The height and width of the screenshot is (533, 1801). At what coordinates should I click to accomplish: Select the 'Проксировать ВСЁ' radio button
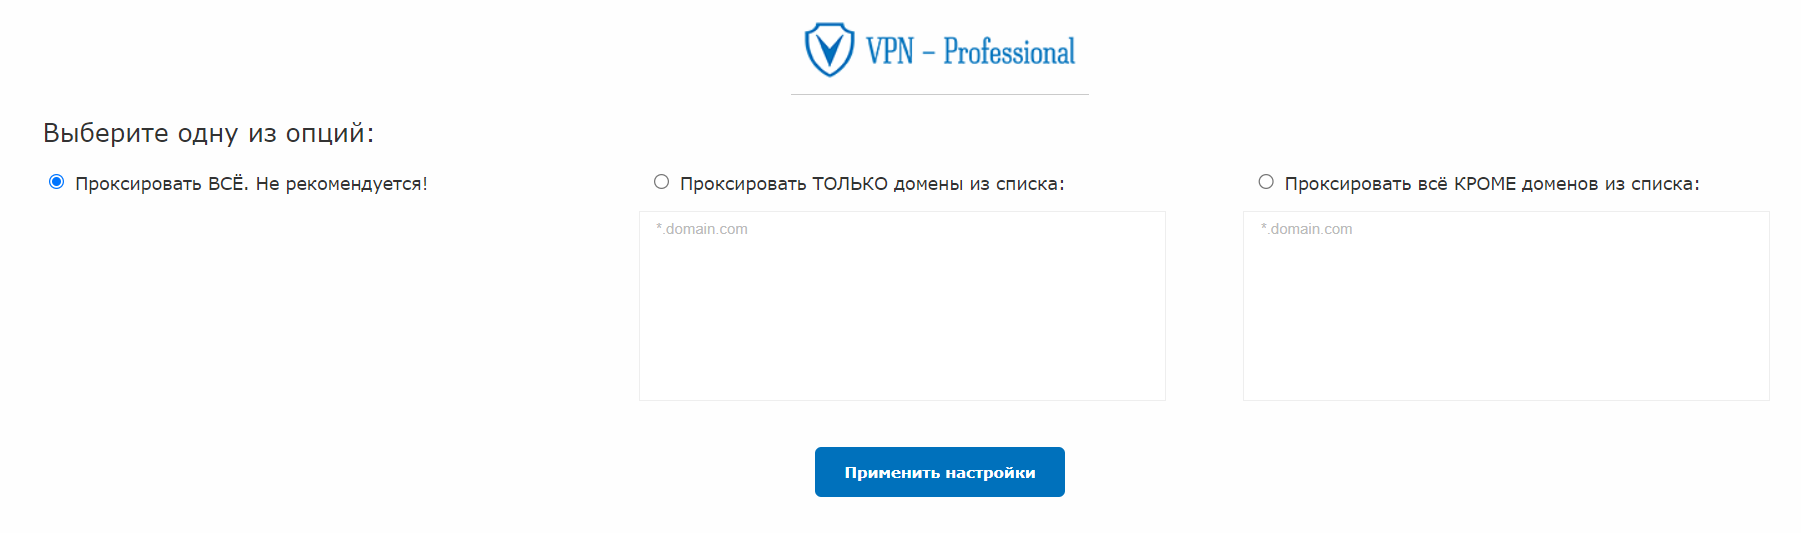pos(56,181)
